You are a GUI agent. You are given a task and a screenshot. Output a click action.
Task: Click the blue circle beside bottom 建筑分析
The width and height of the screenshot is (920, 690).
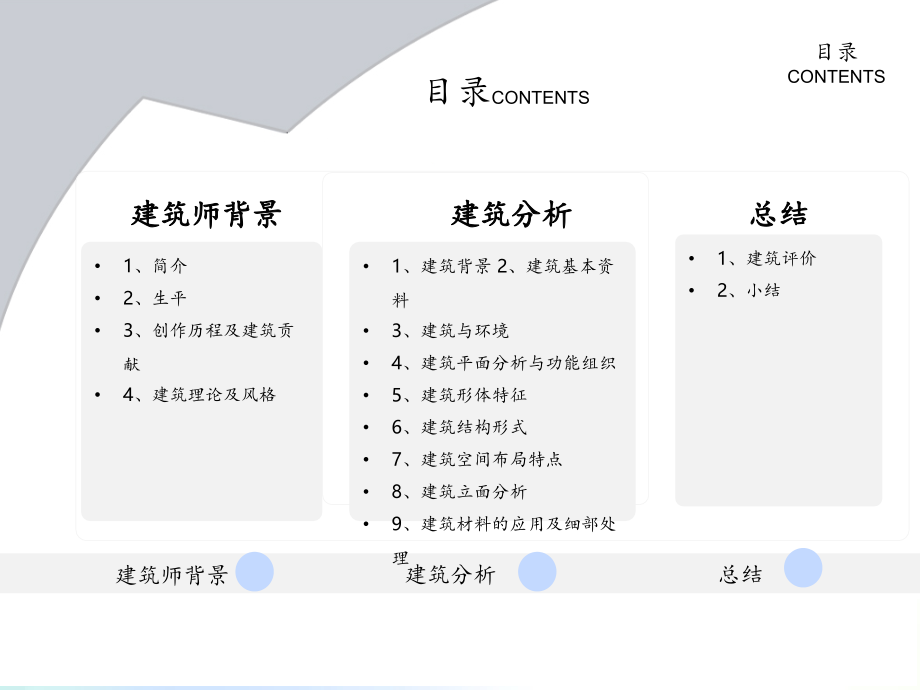pos(537,571)
